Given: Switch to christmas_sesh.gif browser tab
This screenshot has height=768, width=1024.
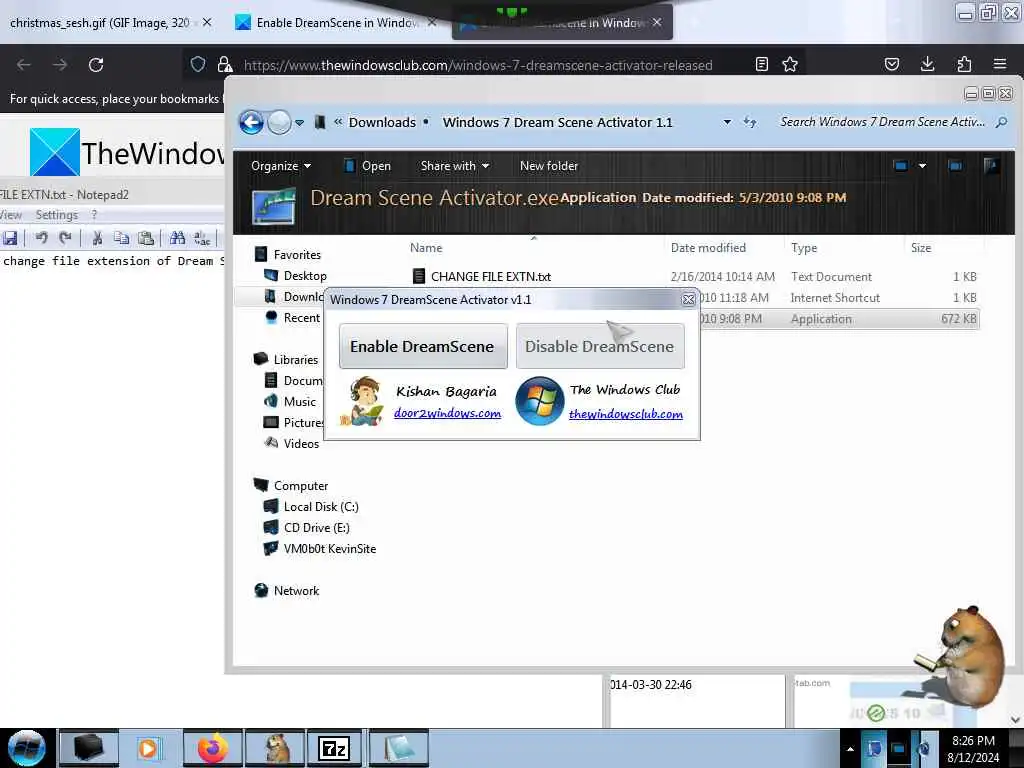Looking at the screenshot, I should coord(100,23).
